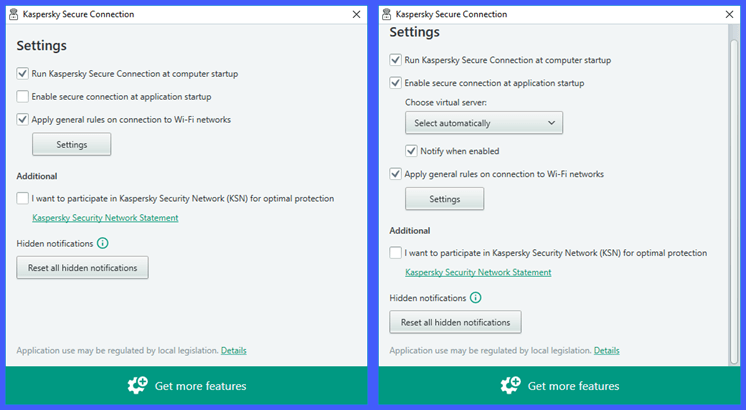Image resolution: width=746 pixels, height=410 pixels.
Task: Click the Choose virtual server label
Action: click(x=446, y=102)
